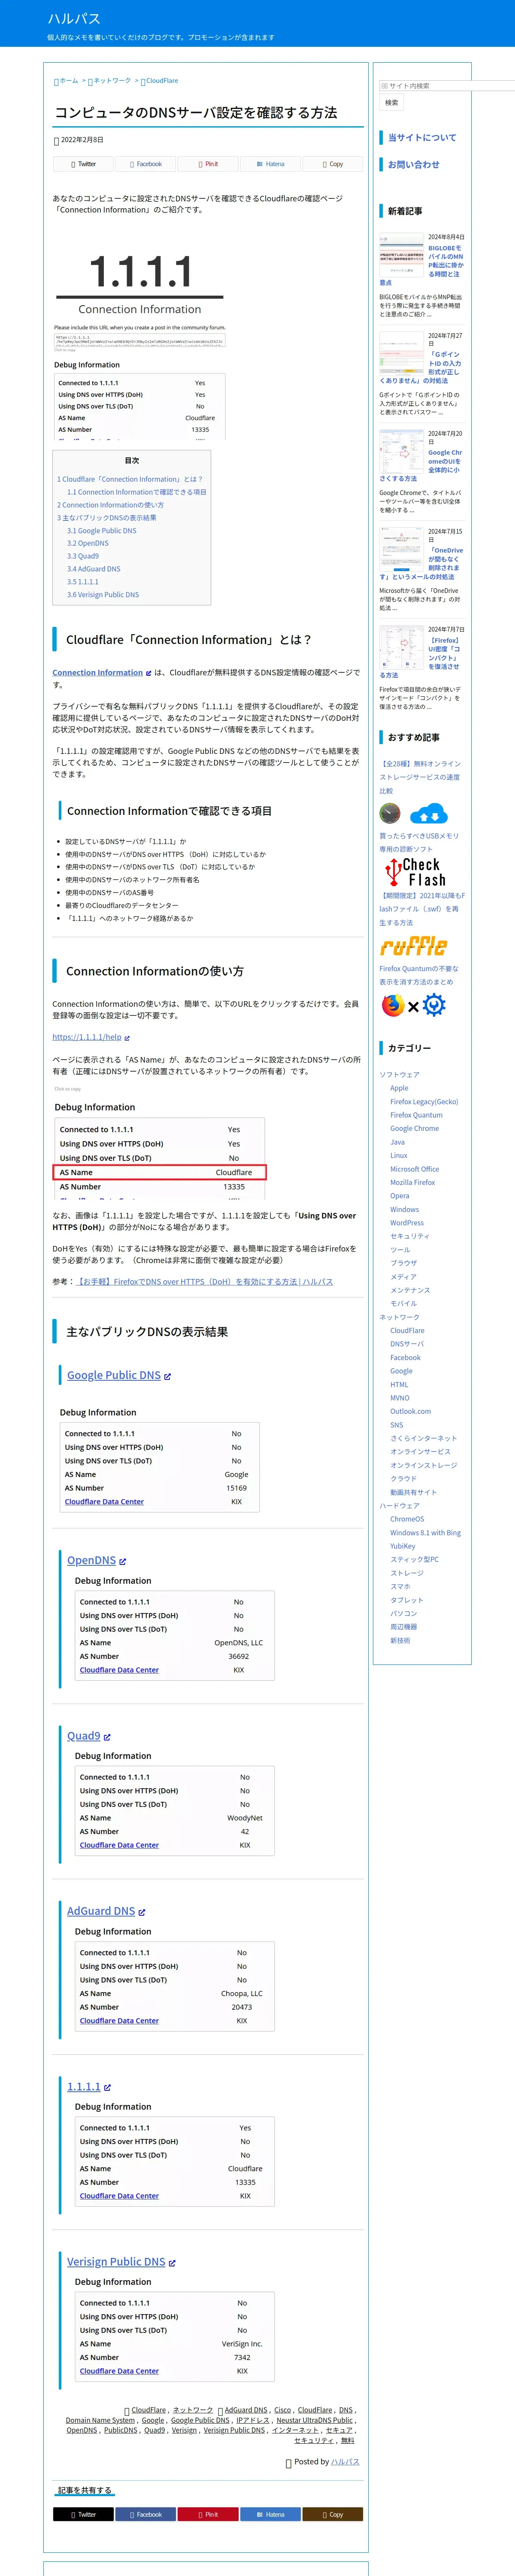515x2576 pixels.
Task: Jump to contents entry 3.6 Verisign Public DNS
Action: 103,595
